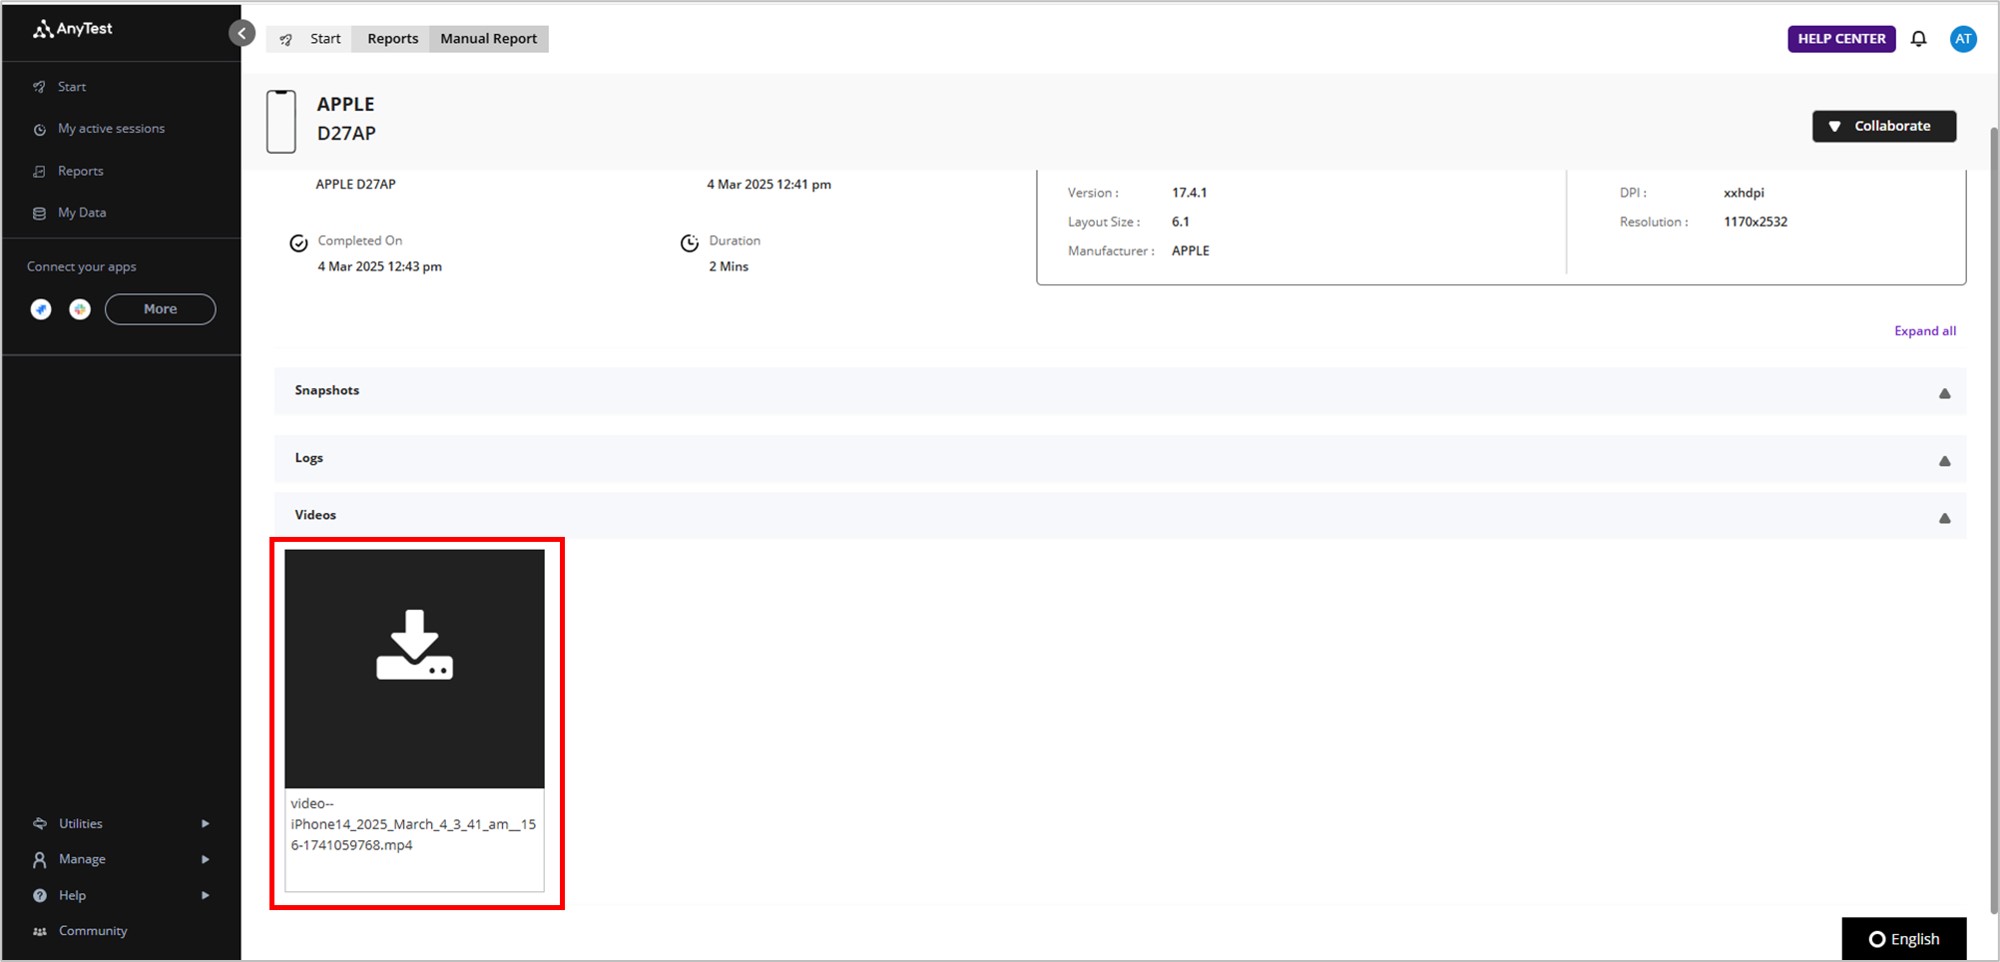Open the Community link
This screenshot has width=2000, height=962.
coord(93,931)
